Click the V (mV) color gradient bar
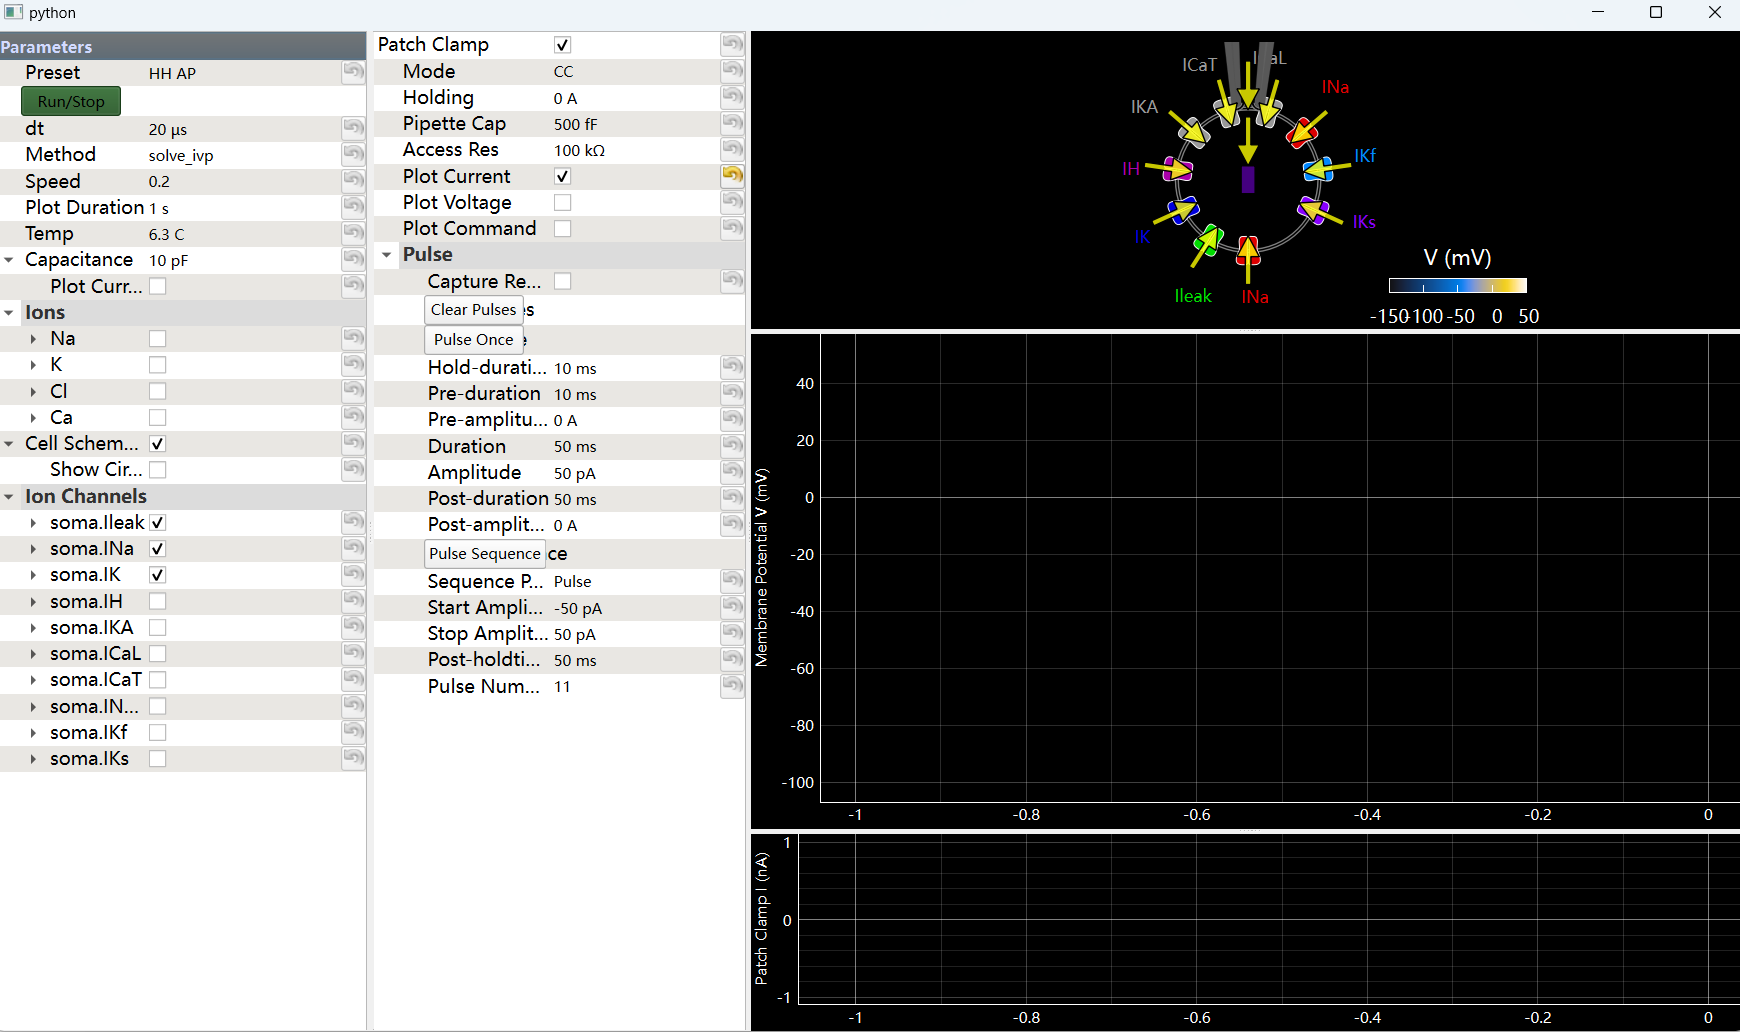 point(1458,286)
